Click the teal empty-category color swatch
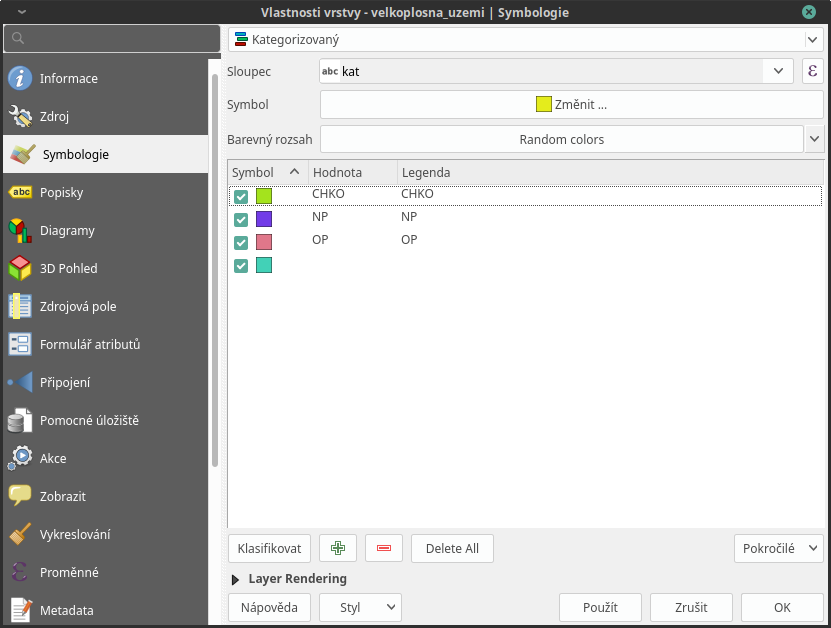 tap(264, 265)
